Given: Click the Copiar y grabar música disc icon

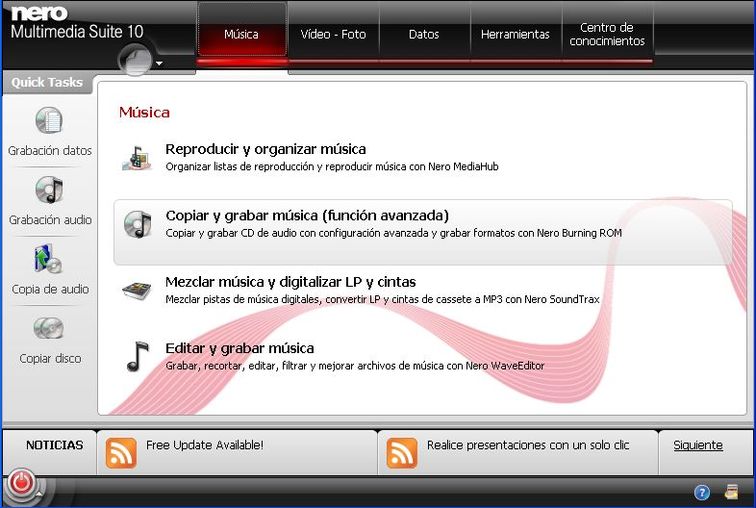Looking at the screenshot, I should click(x=137, y=224).
